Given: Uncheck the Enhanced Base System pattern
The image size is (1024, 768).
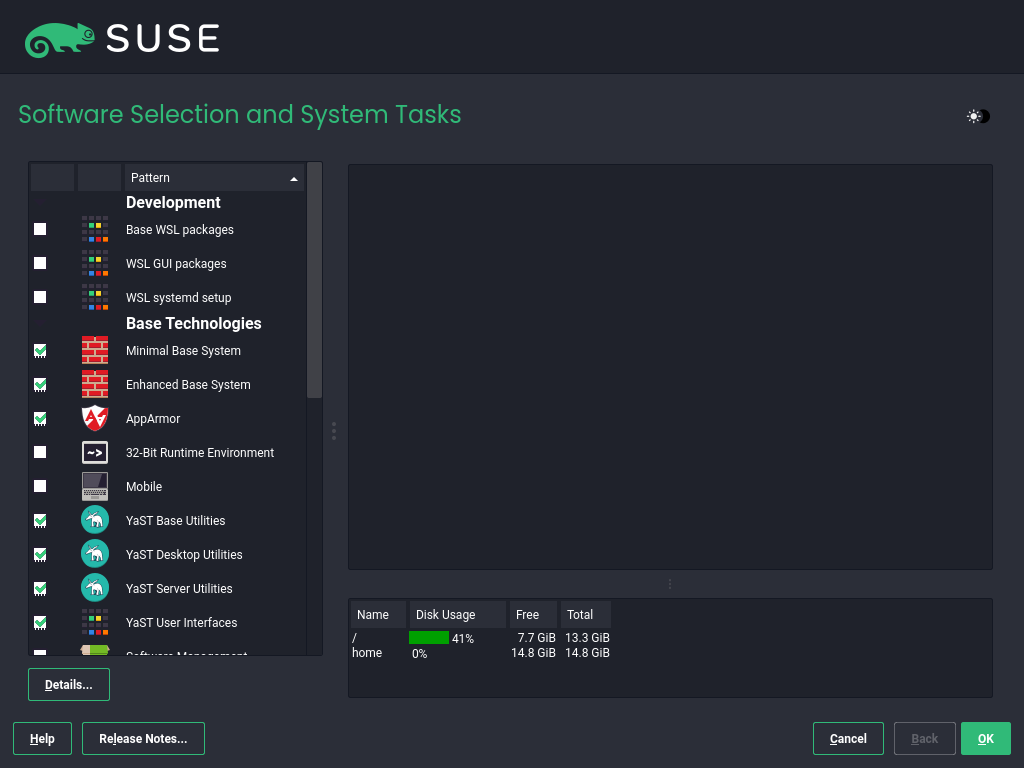Looking at the screenshot, I should pos(40,384).
